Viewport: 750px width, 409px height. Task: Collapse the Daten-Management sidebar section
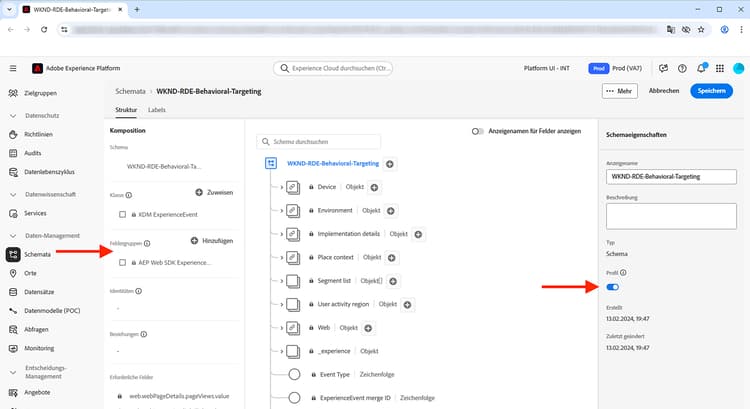(x=13, y=236)
